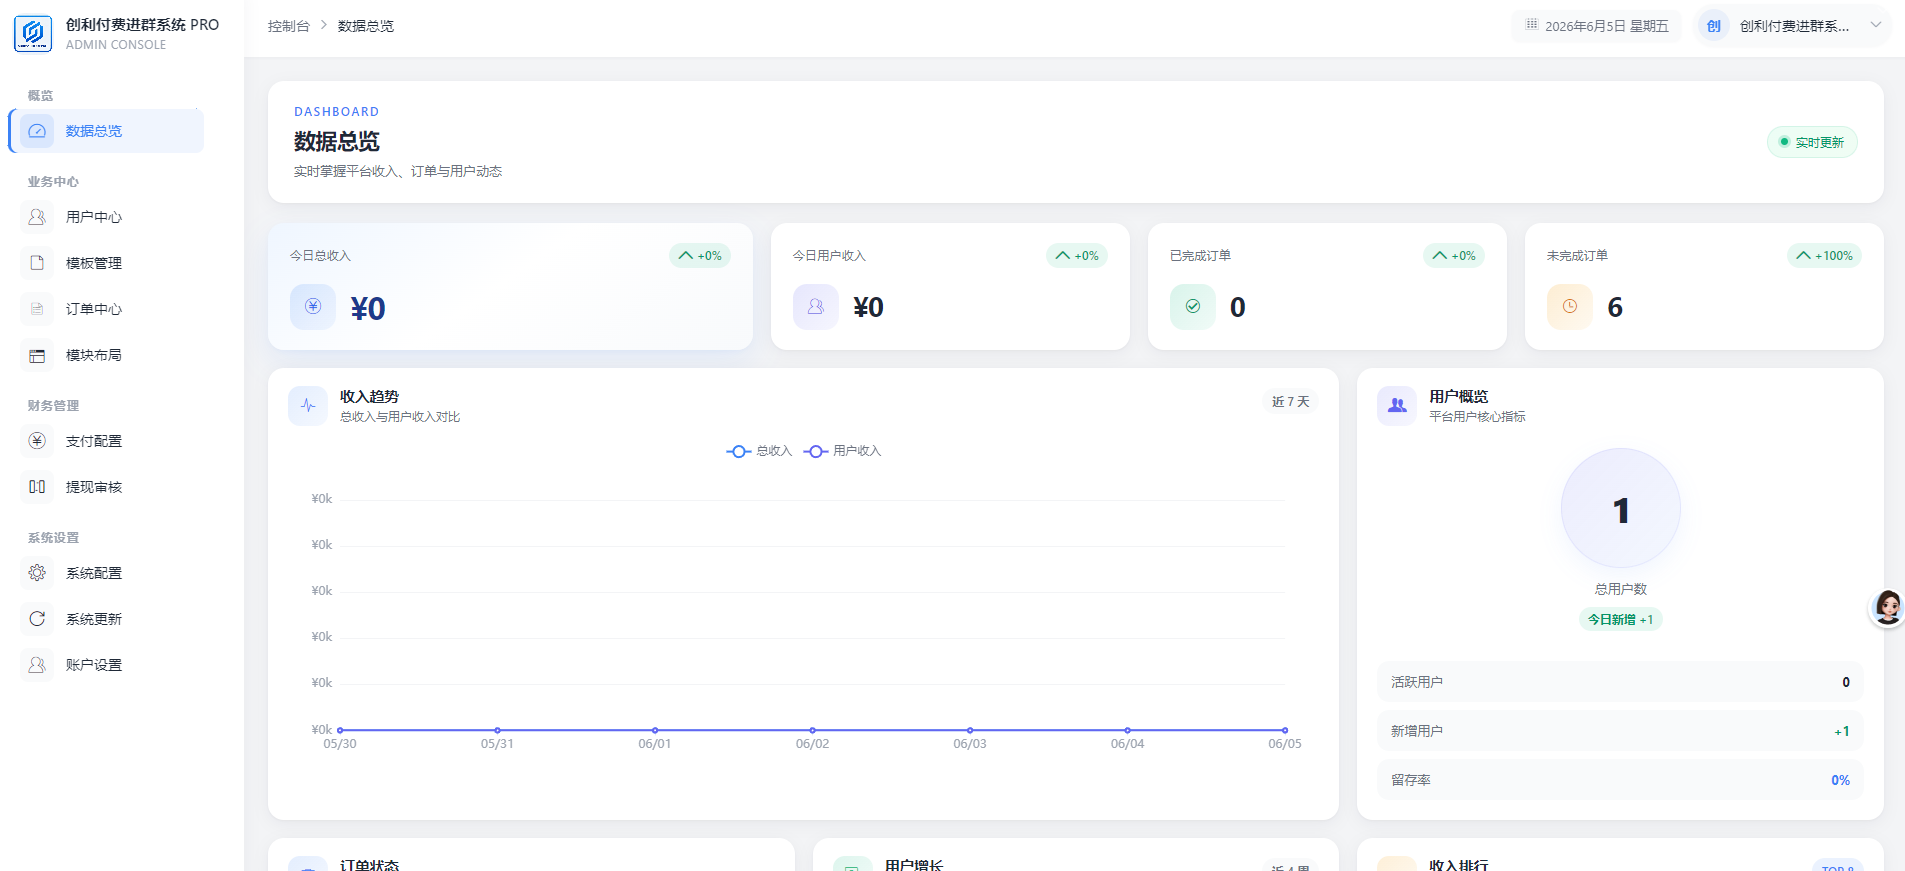This screenshot has height=871, width=1905.
Task: Go to 支付配置 page
Action: pos(107,441)
